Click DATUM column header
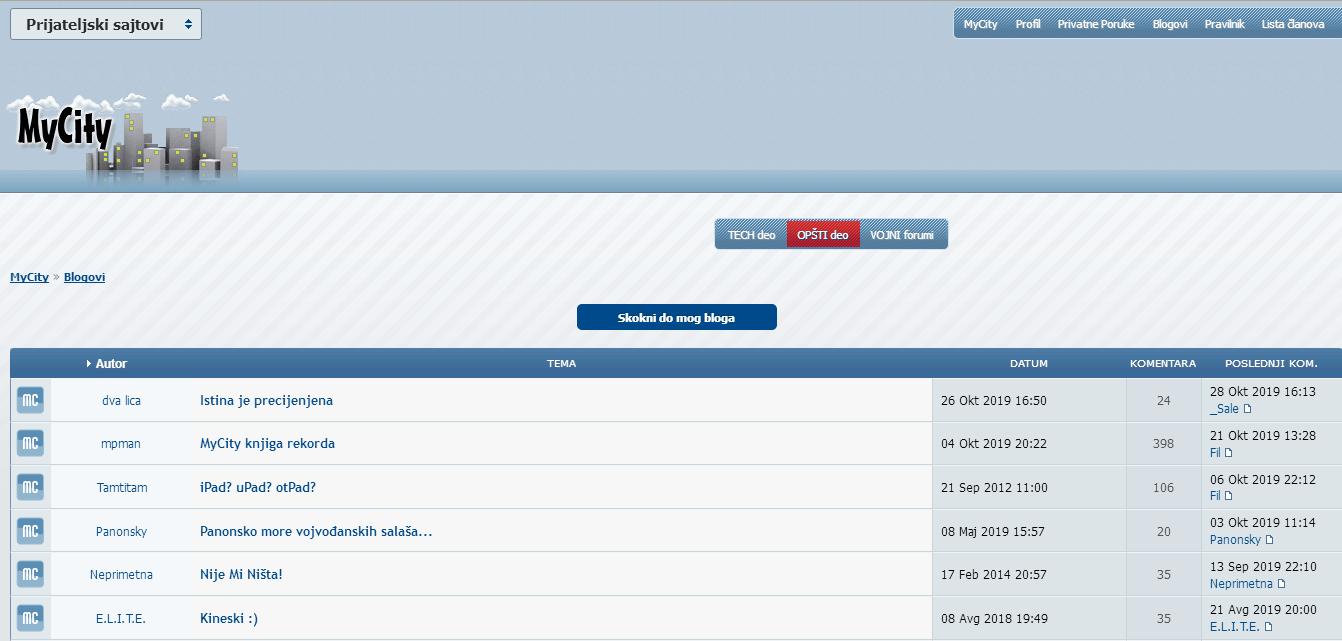This screenshot has height=641, width=1342. (x=1029, y=364)
